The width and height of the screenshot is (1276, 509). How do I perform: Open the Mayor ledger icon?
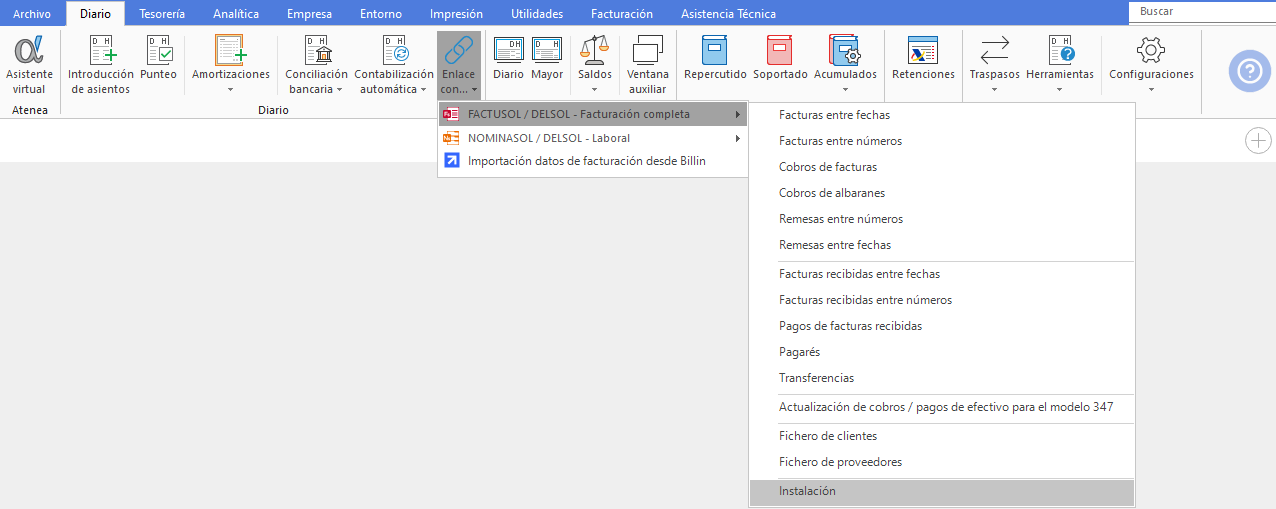[547, 50]
